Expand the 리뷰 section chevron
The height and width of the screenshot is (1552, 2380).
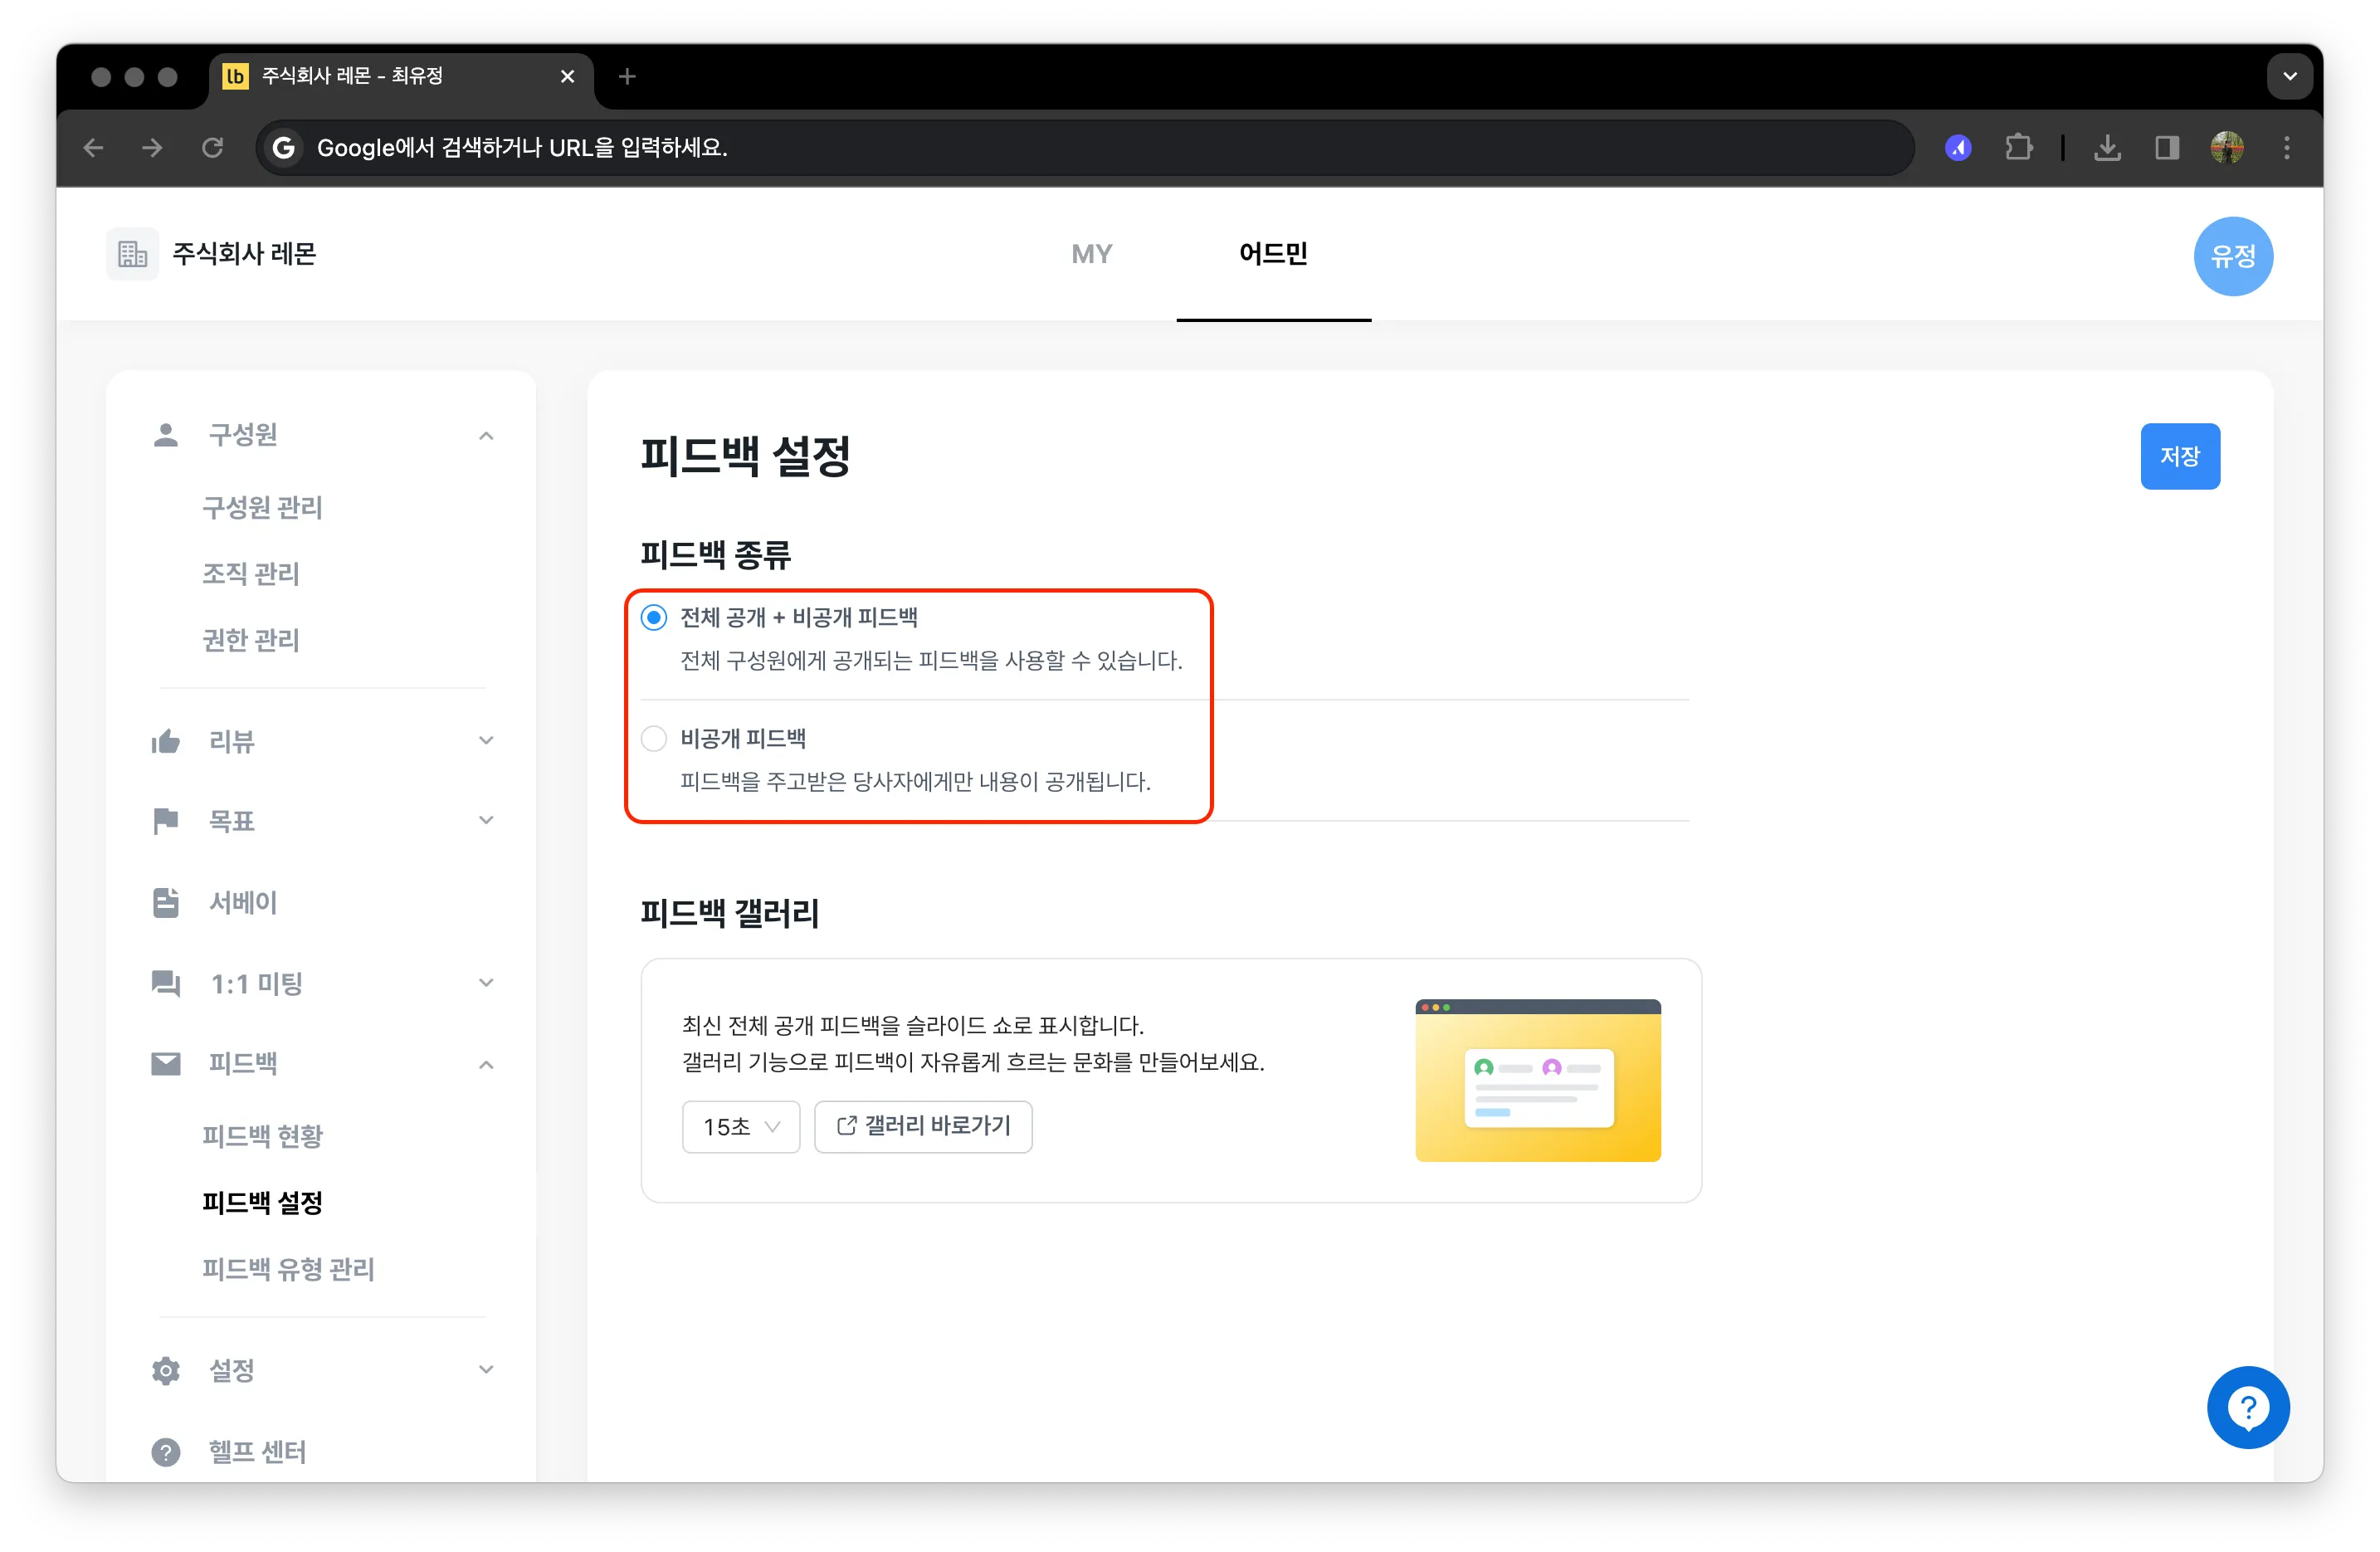click(486, 741)
